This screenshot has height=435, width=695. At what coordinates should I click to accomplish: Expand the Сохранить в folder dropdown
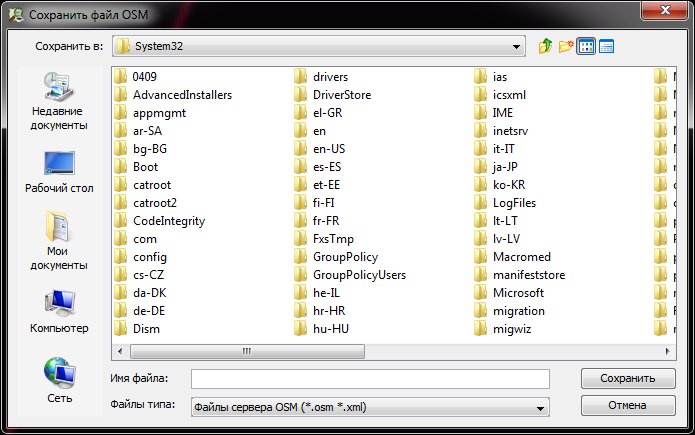click(517, 46)
